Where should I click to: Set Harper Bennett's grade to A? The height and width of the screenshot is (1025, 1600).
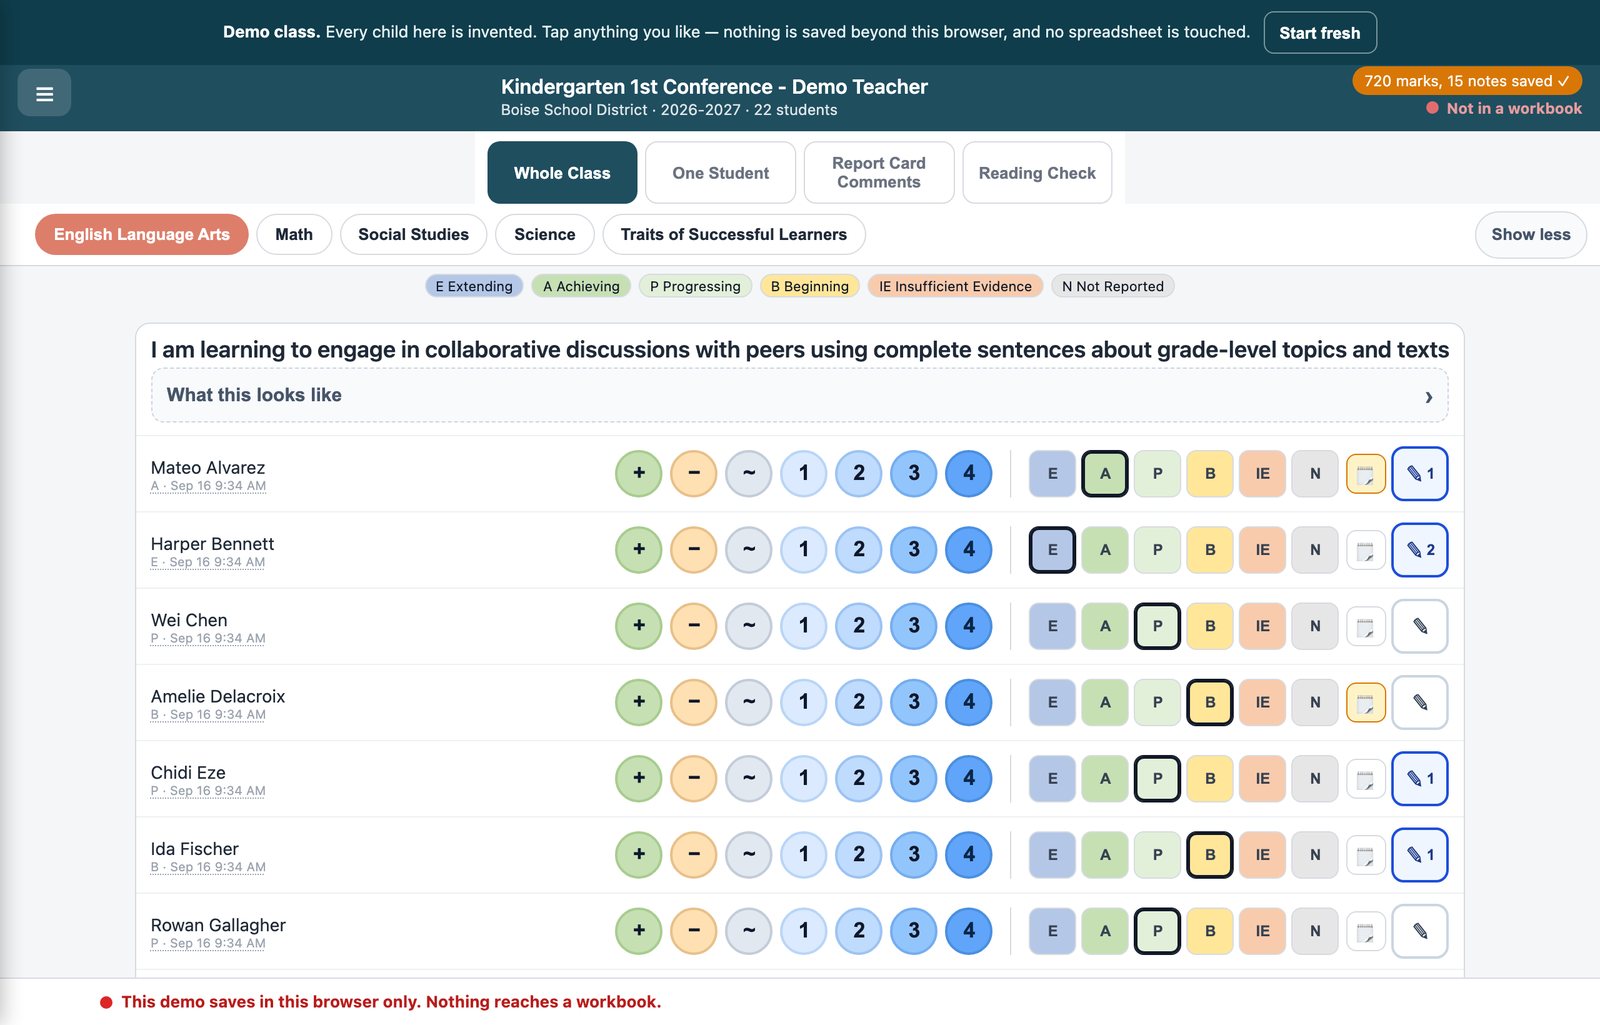pos(1105,550)
